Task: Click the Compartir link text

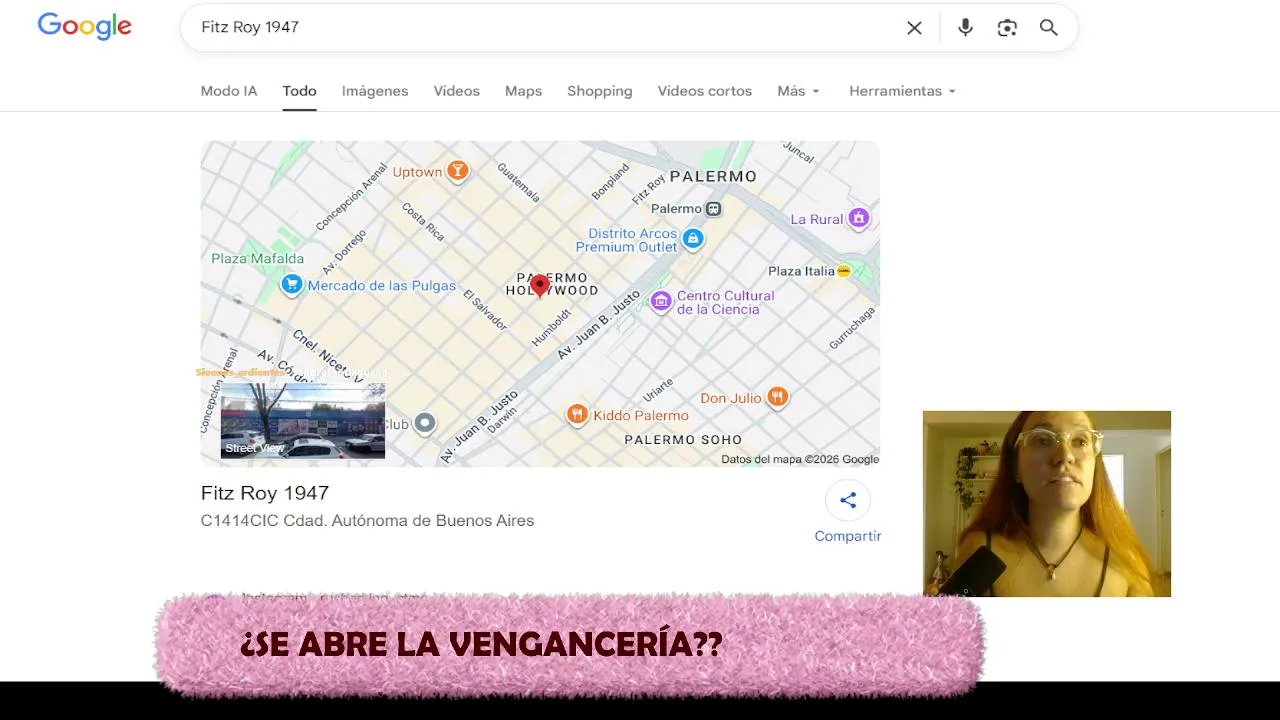Action: click(x=848, y=536)
